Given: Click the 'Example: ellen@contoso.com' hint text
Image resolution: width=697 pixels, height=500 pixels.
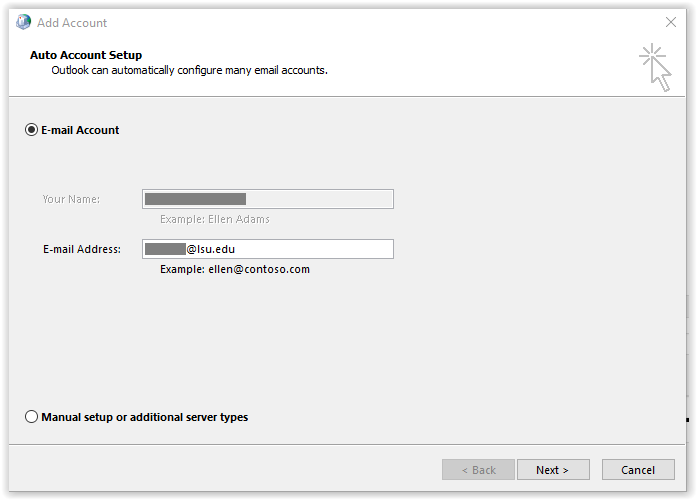Looking at the screenshot, I should coord(235,269).
